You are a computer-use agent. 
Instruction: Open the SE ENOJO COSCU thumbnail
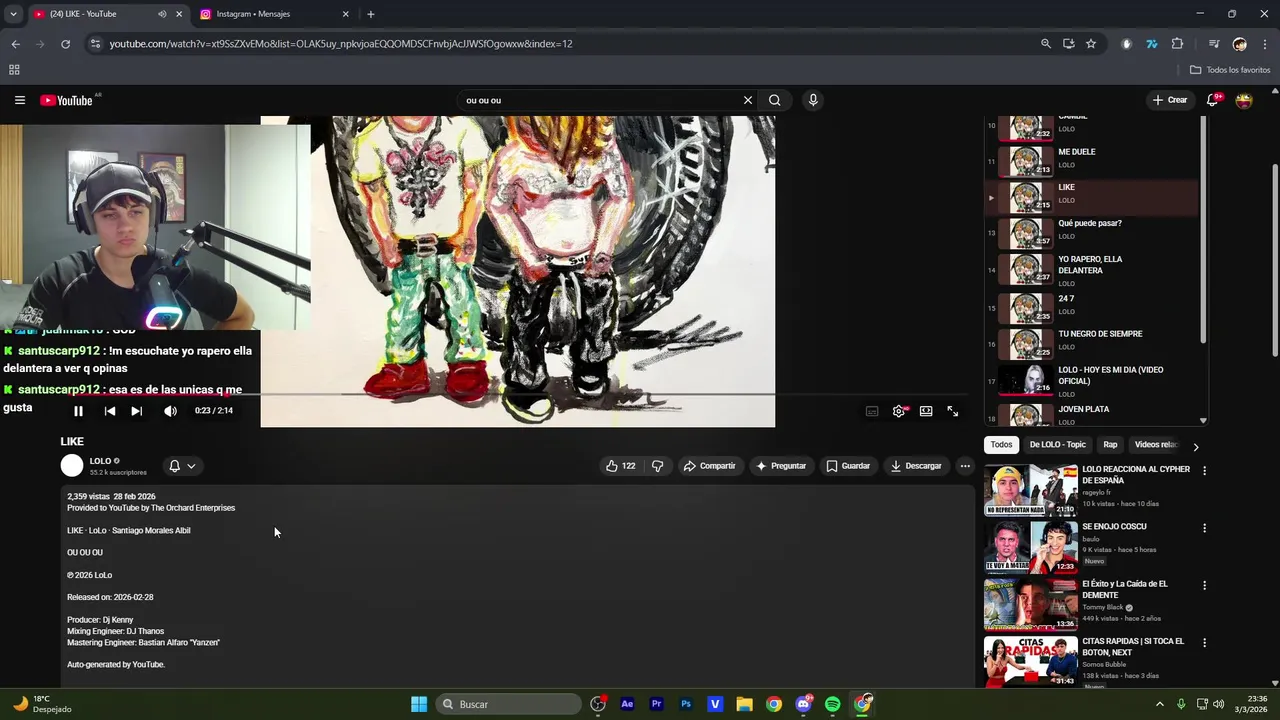click(x=1030, y=547)
